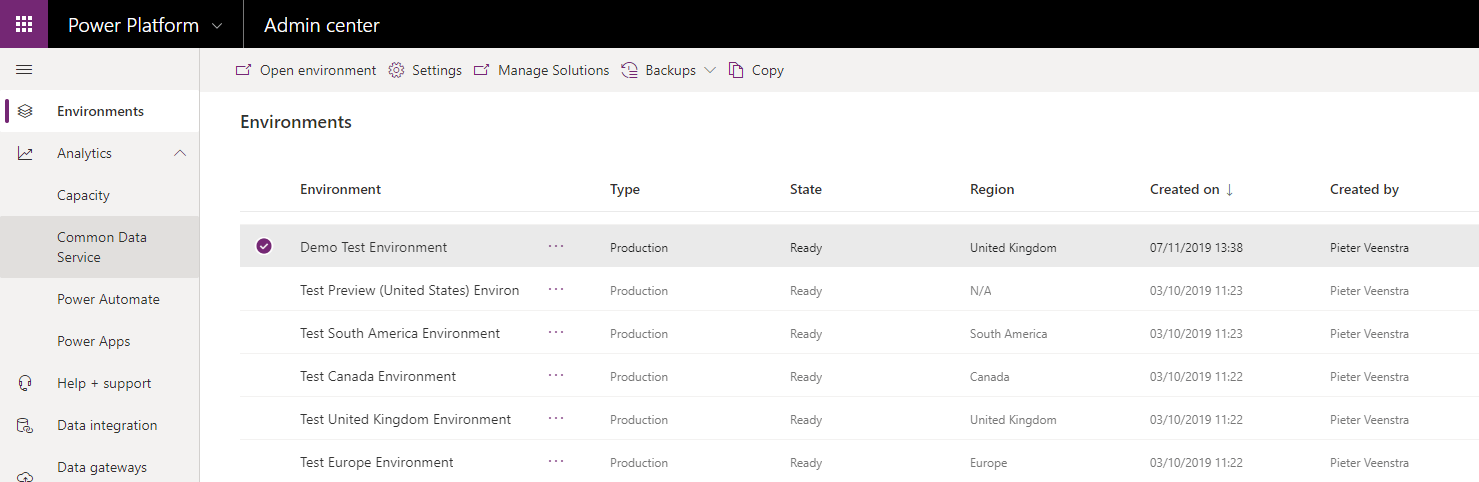Screen dimensions: 1479x482
Task: Sort by Environment column header
Action: [x=340, y=189]
